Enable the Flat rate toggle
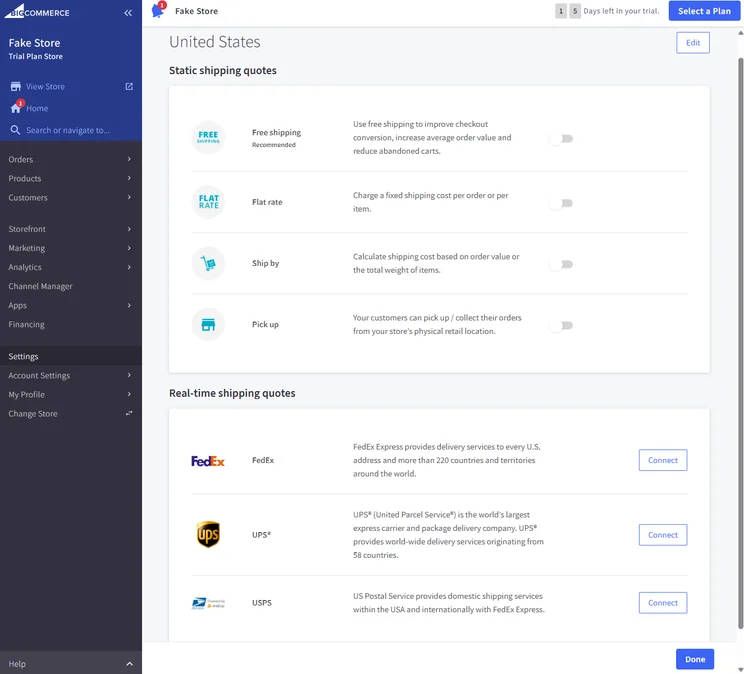Screen dimensions: 744x674 click(x=561, y=203)
